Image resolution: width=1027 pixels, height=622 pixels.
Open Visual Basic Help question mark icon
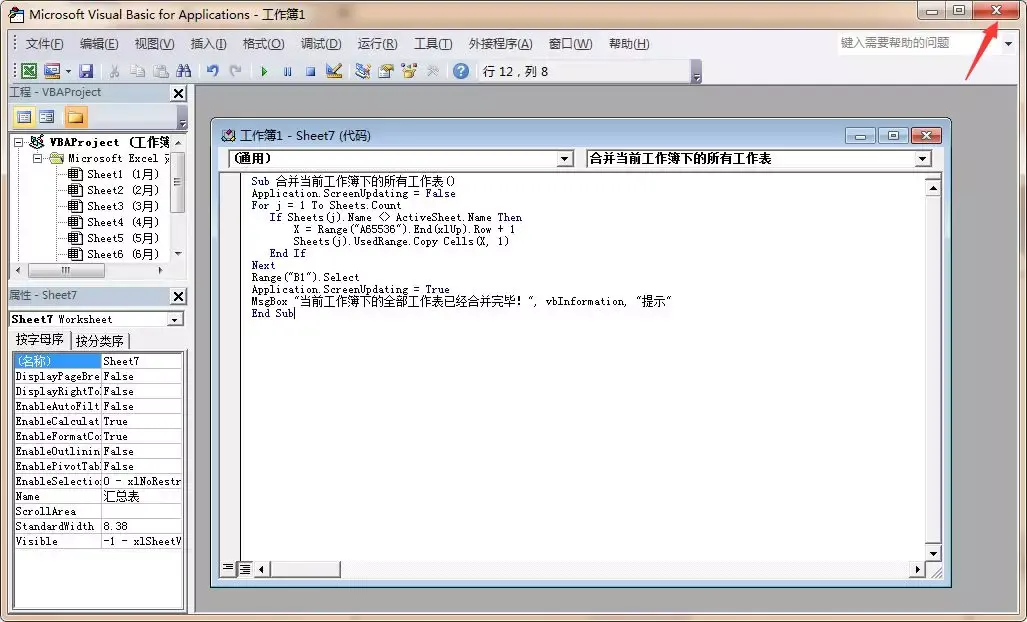coord(461,71)
